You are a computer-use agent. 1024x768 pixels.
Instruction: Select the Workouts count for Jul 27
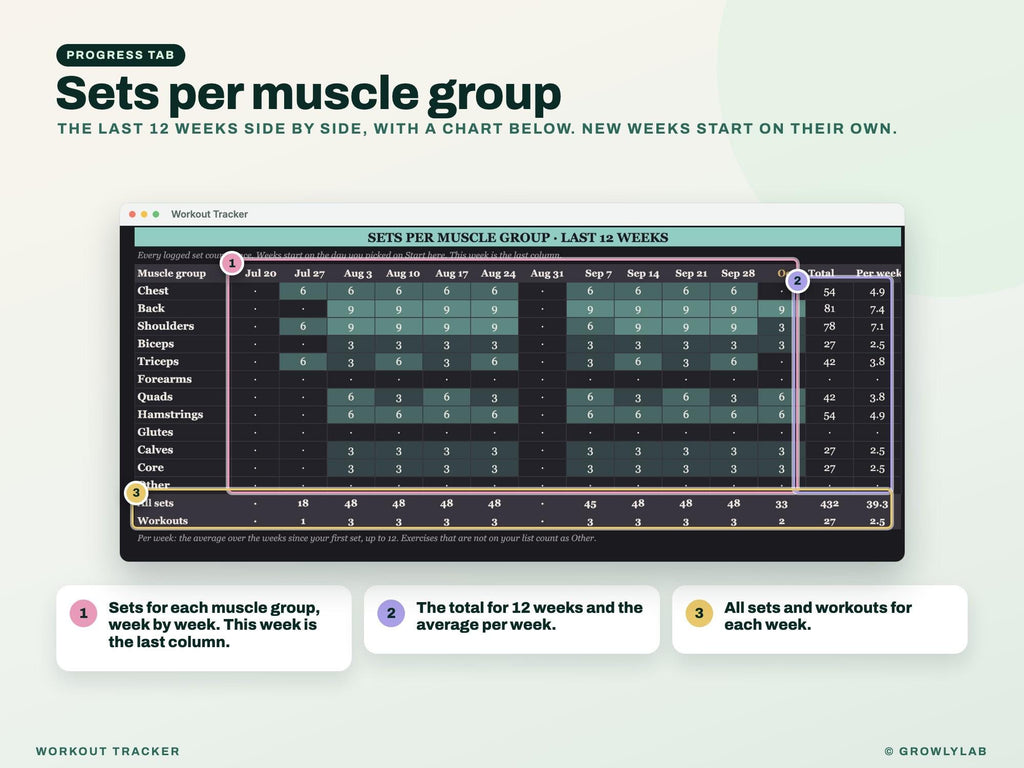click(303, 521)
